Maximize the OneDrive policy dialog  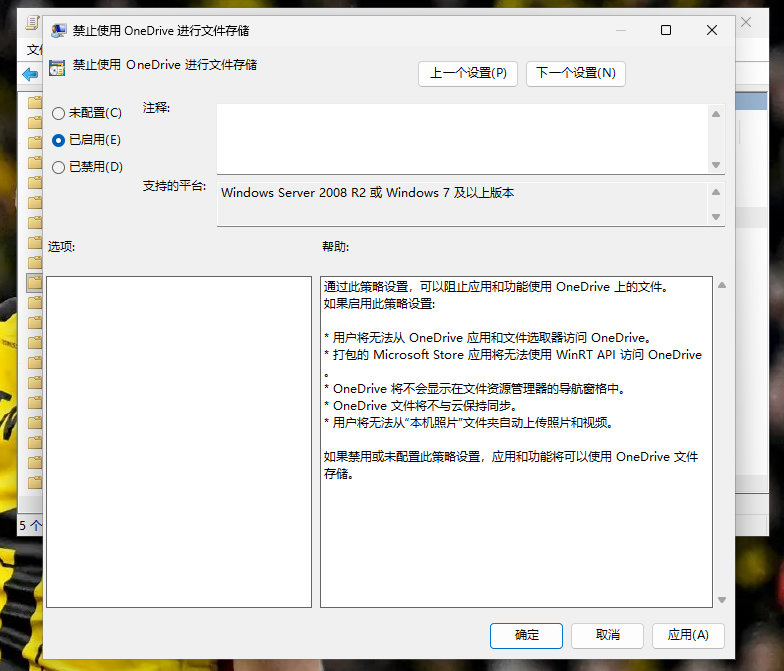pos(666,30)
